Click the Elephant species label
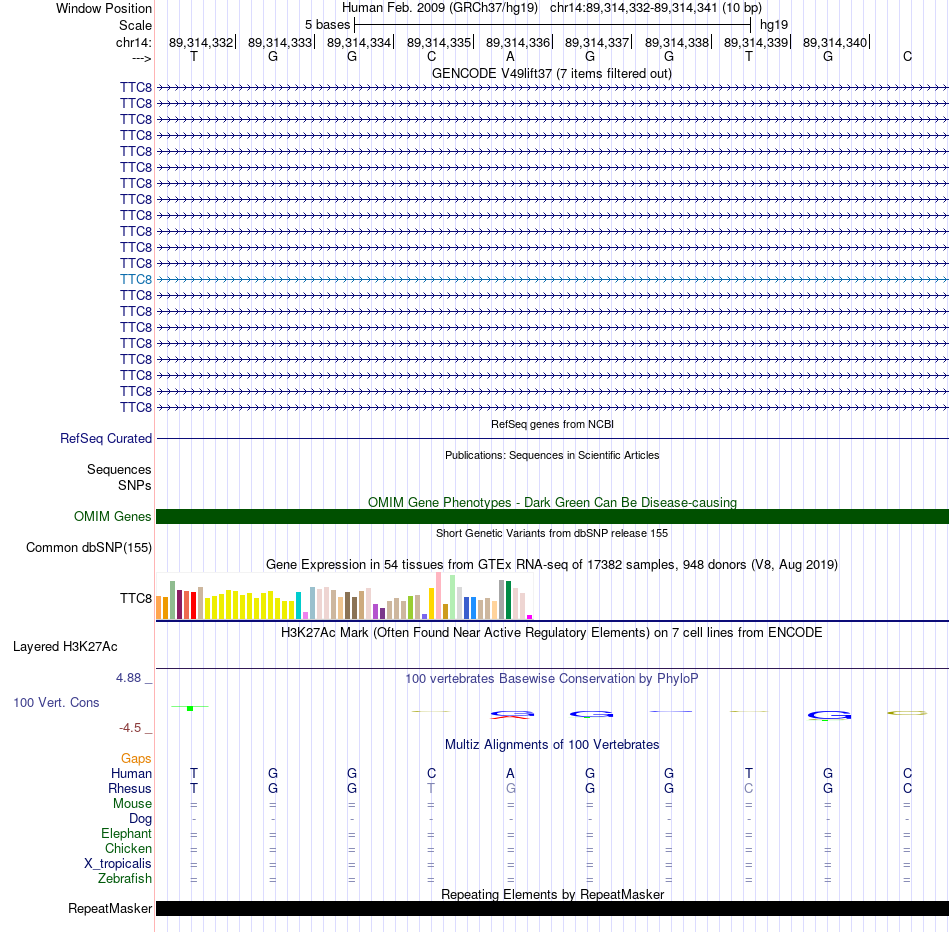The width and height of the screenshot is (950, 932). [127, 833]
